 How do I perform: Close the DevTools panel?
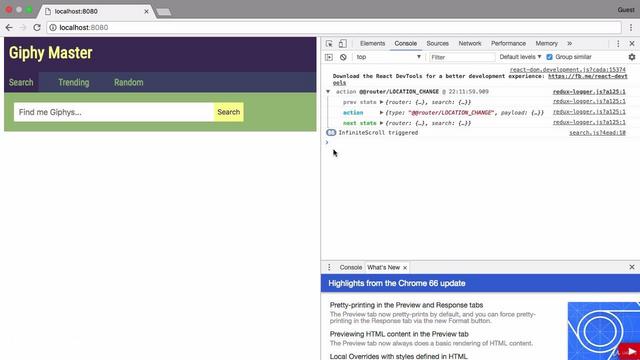632,43
